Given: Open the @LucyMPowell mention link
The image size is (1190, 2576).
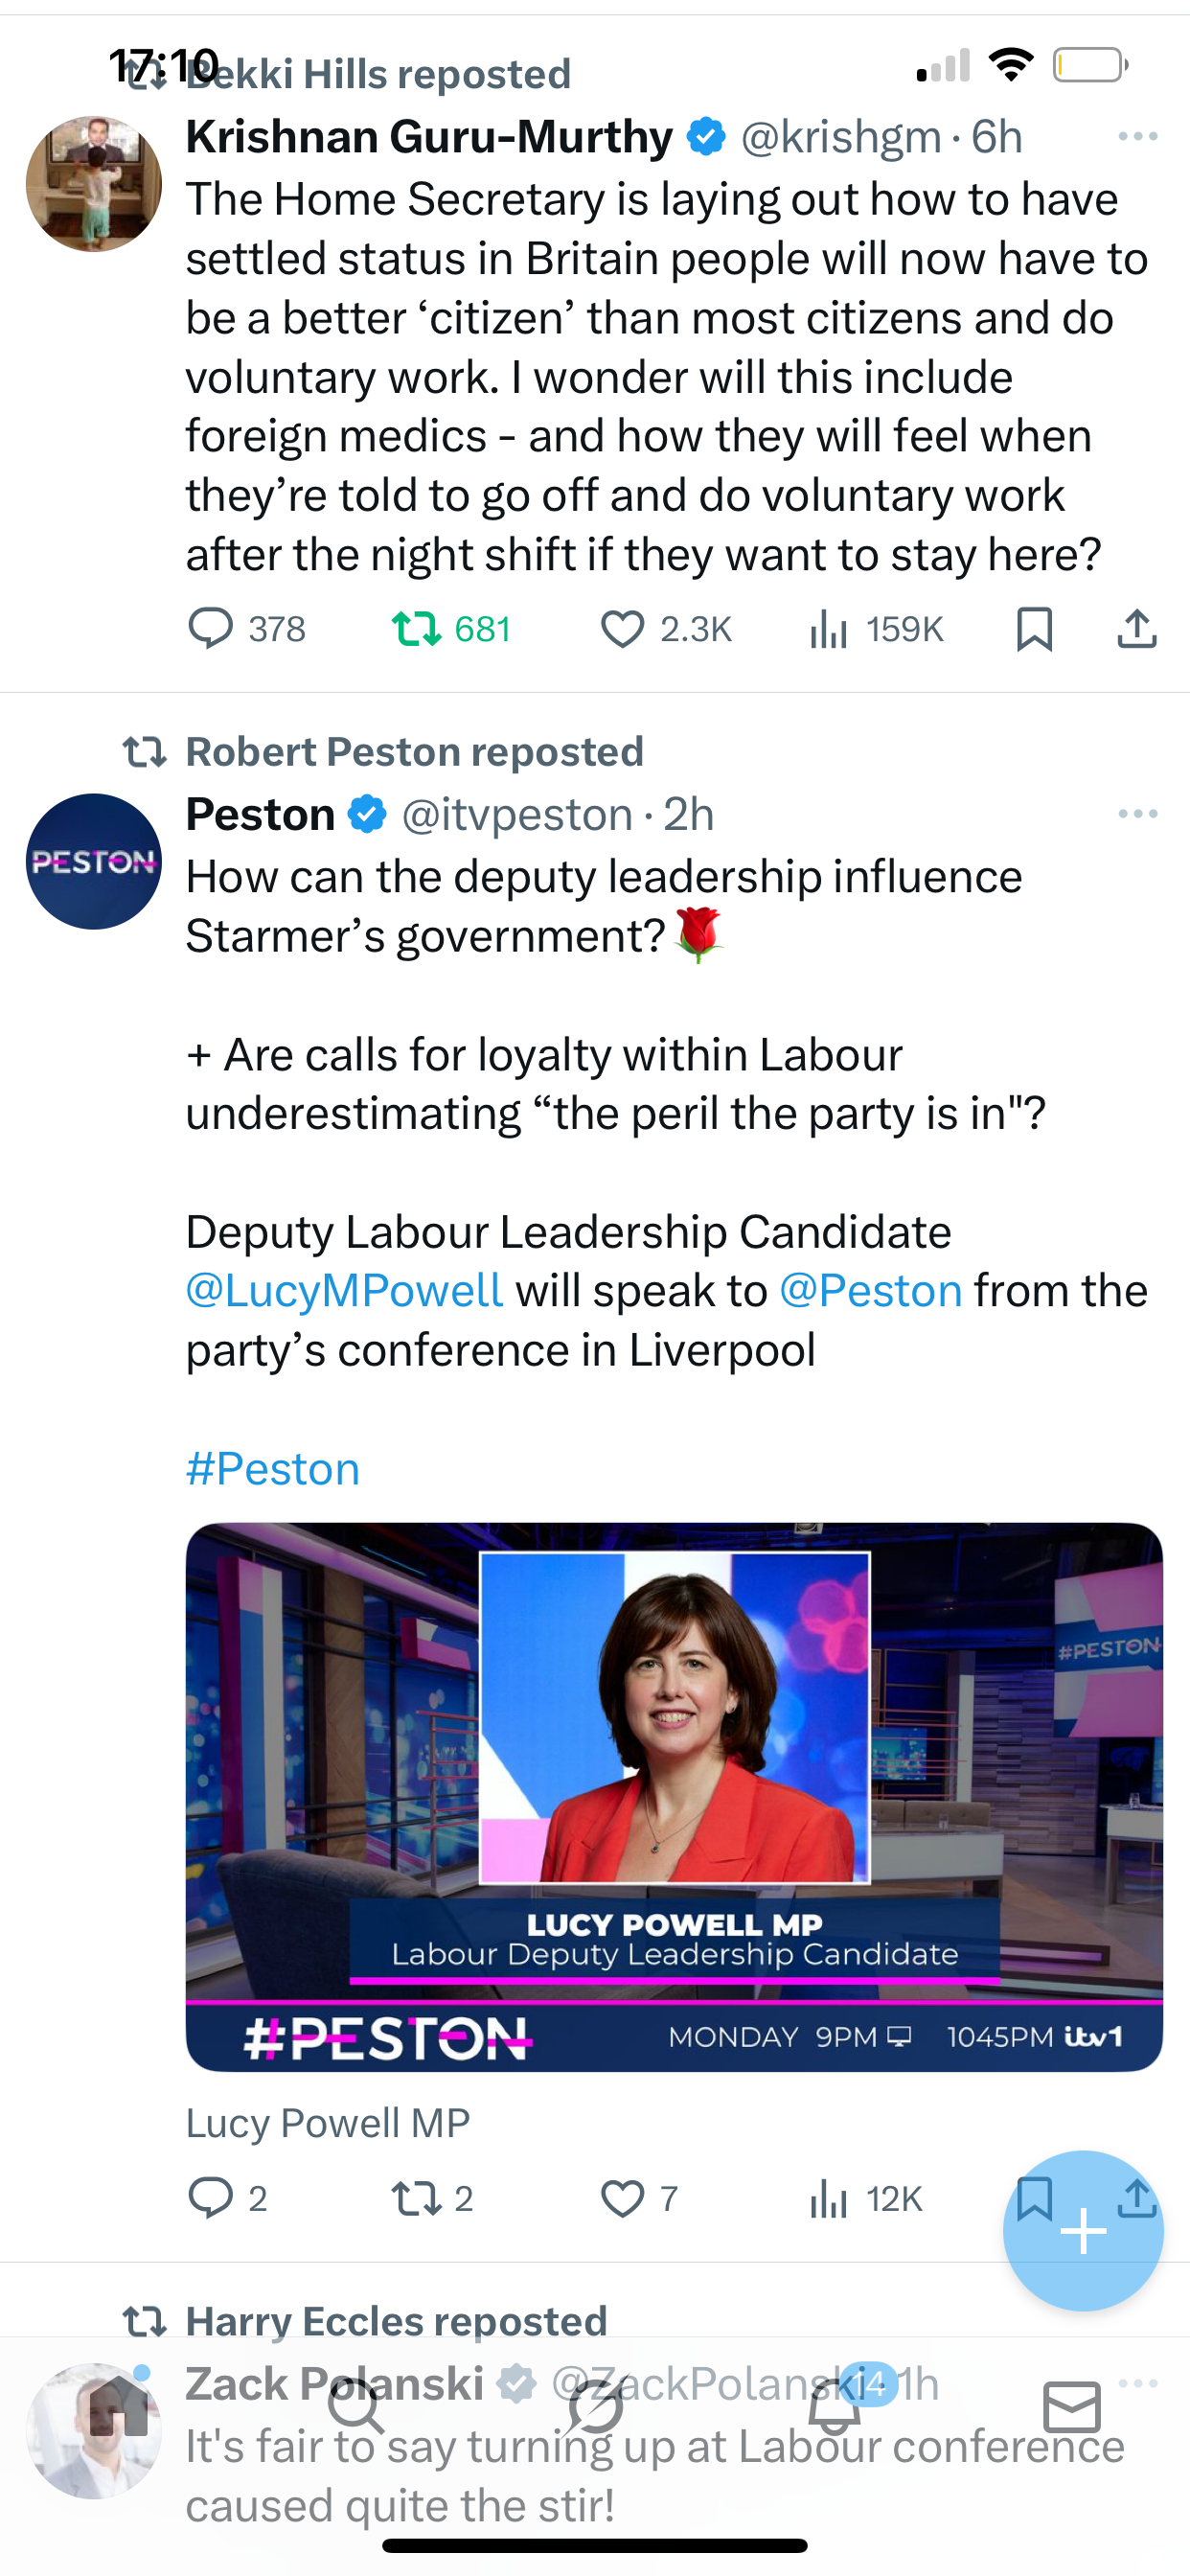Looking at the screenshot, I should 344,1291.
